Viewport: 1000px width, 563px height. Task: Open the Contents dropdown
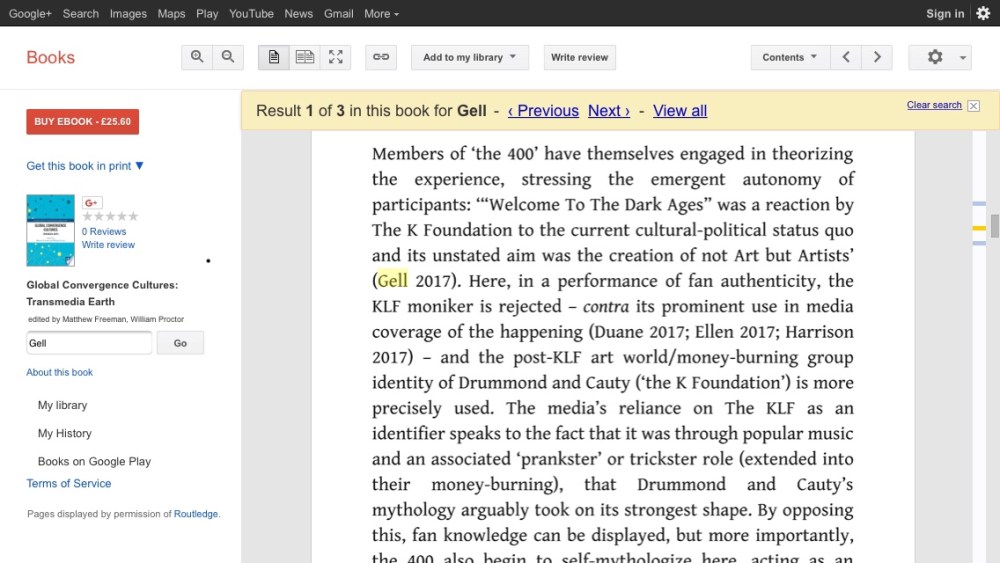(x=790, y=57)
